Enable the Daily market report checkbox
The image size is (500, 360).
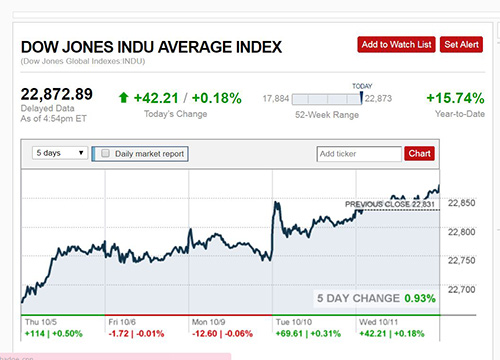point(105,153)
